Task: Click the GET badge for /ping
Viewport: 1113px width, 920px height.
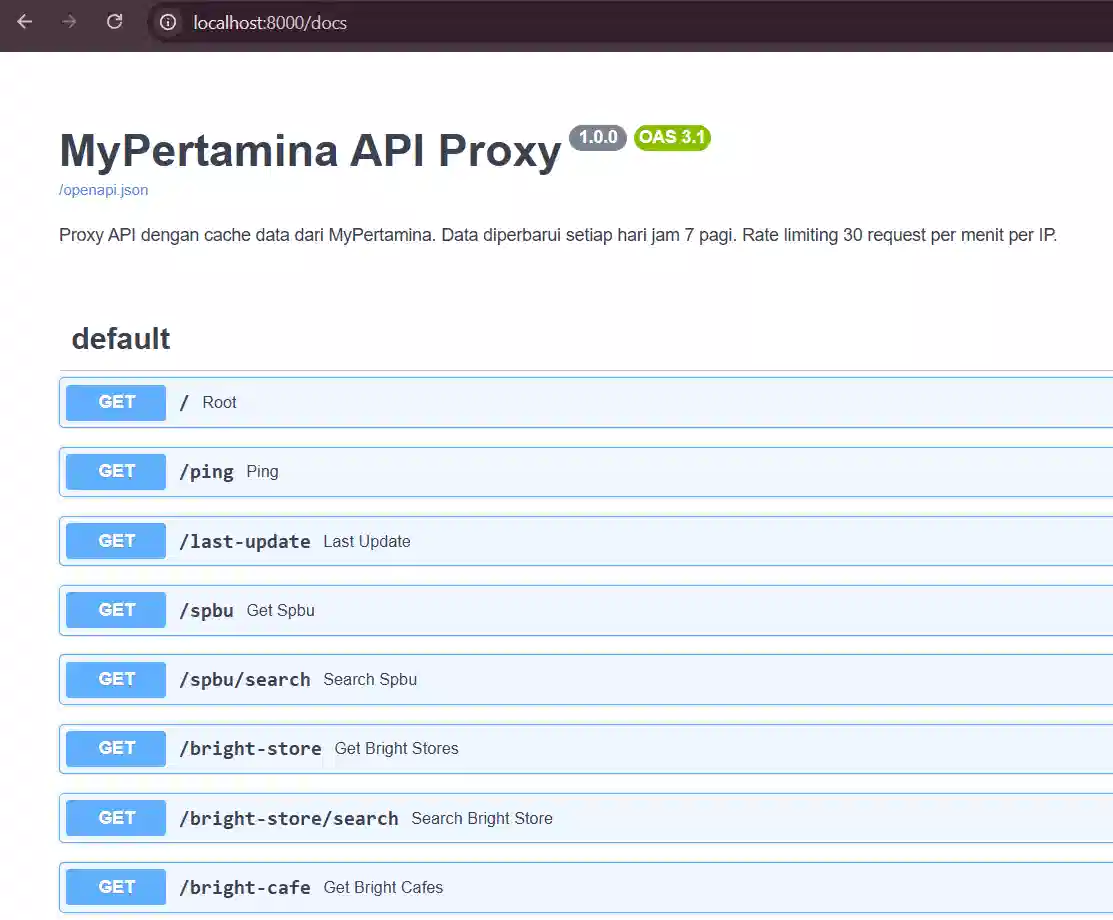Action: [116, 471]
